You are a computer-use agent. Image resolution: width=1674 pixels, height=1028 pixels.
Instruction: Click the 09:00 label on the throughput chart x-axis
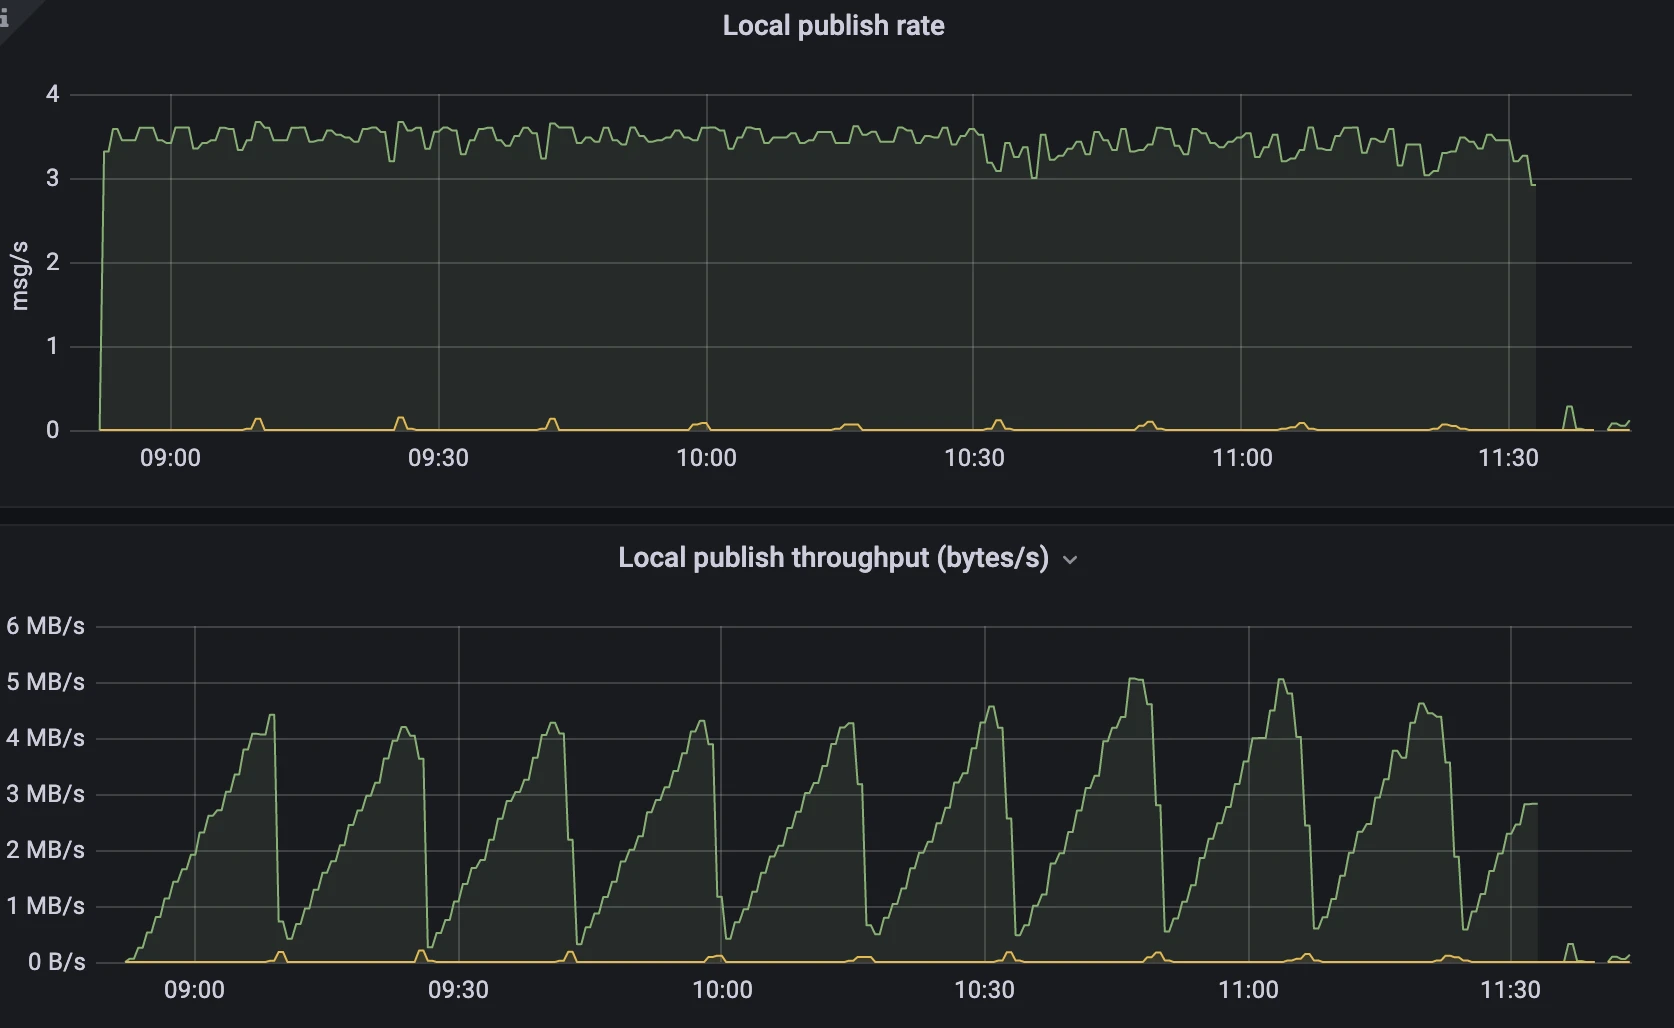(x=194, y=990)
